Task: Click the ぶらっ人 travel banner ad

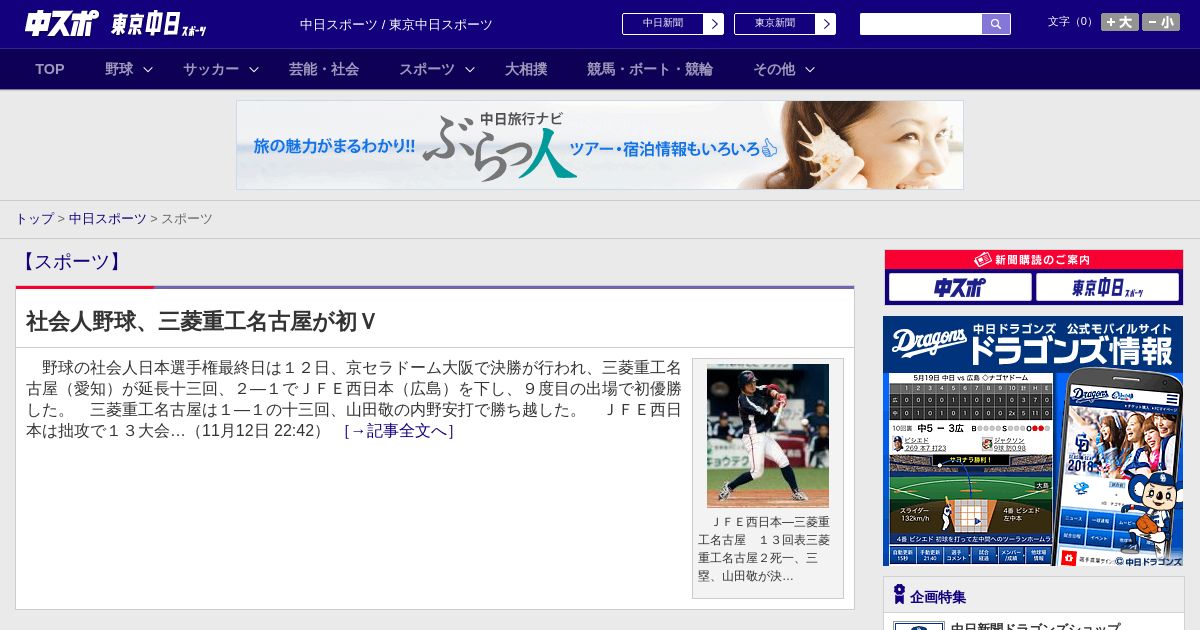Action: [x=600, y=145]
